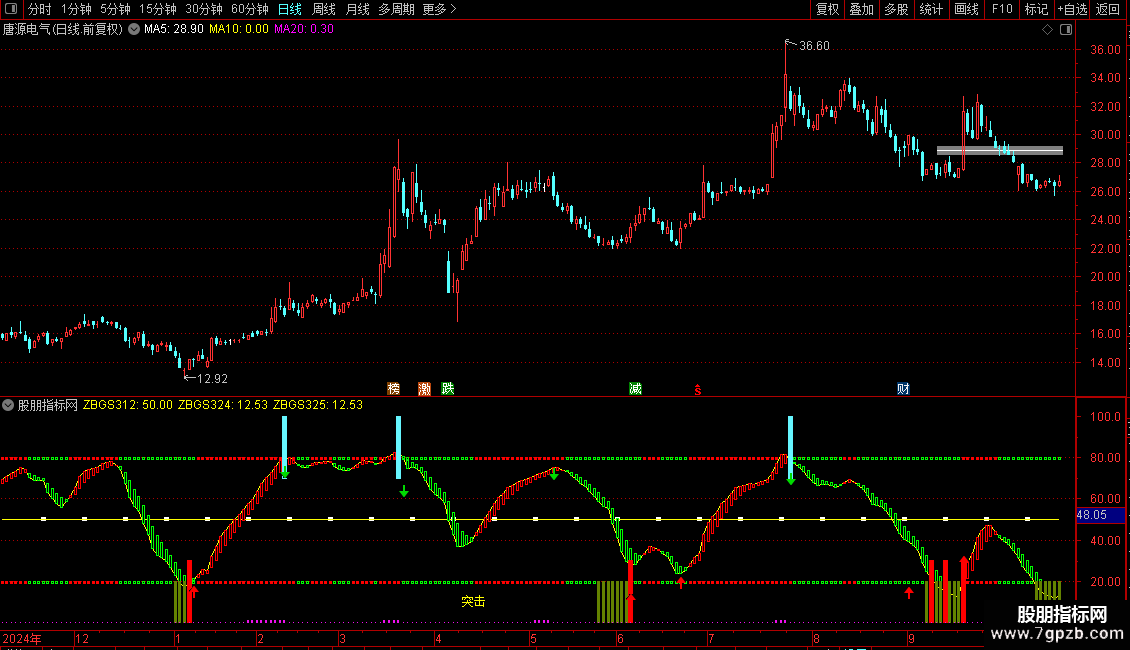
Task: Toggle the right panel icon above chart
Action: [x=1066, y=30]
